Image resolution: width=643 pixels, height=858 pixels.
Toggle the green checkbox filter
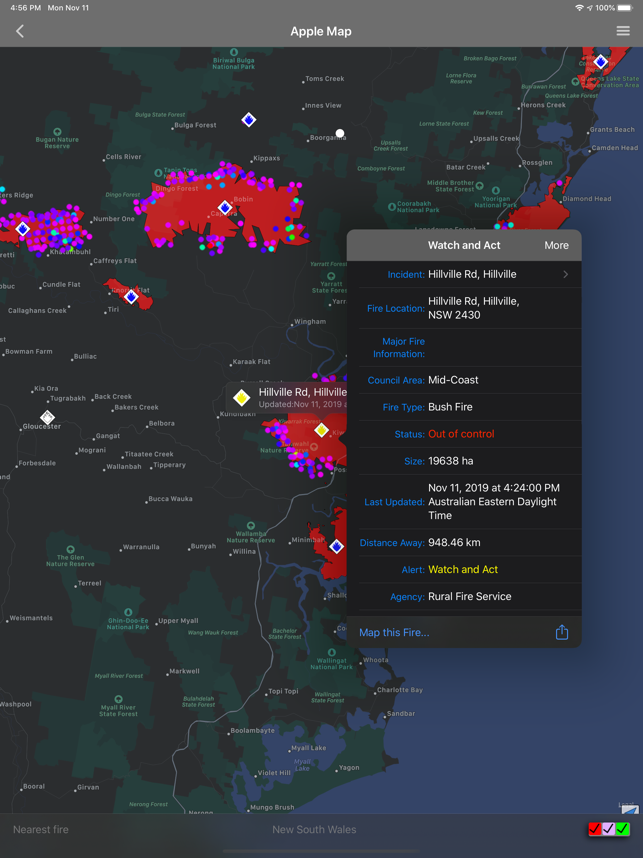coord(622,829)
